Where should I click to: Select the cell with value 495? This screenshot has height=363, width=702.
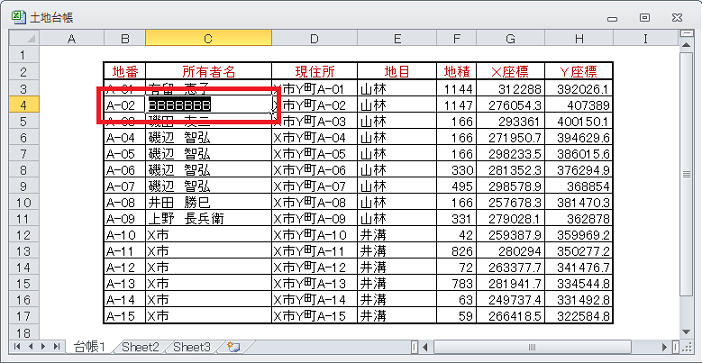[x=457, y=186]
